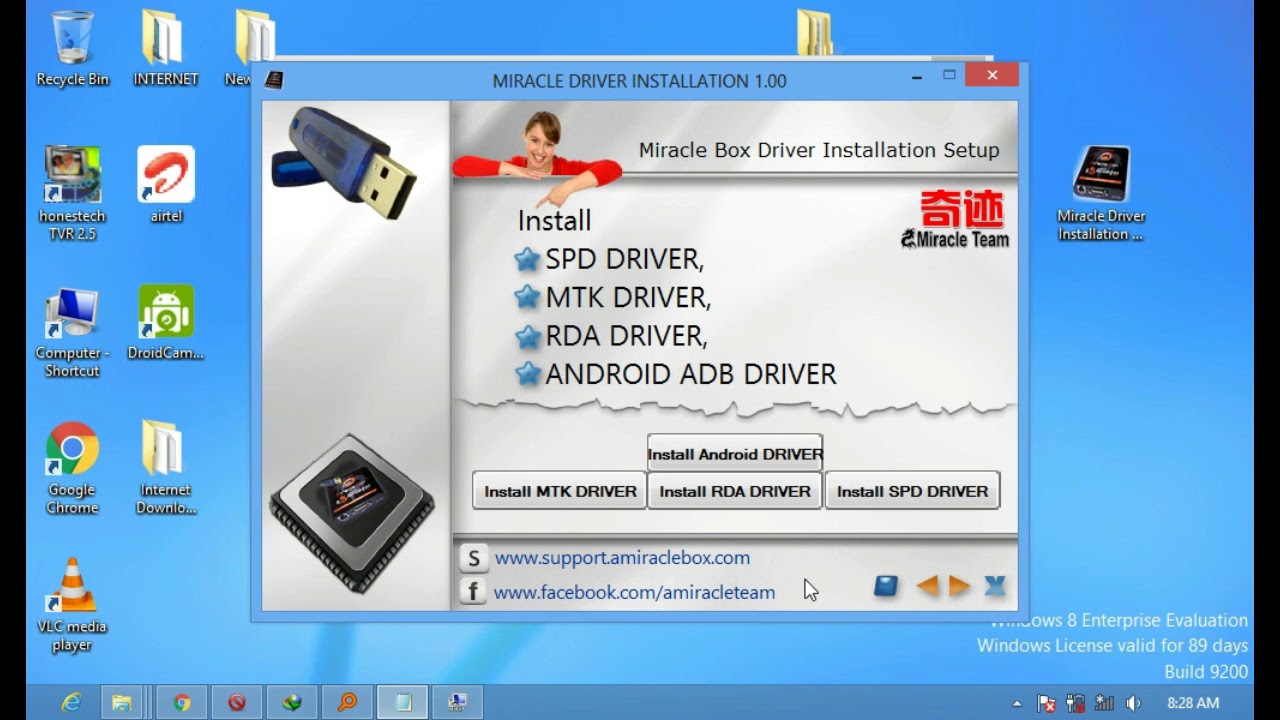
Task: Click the Miracle Team logo
Action: pyautogui.click(x=955, y=219)
